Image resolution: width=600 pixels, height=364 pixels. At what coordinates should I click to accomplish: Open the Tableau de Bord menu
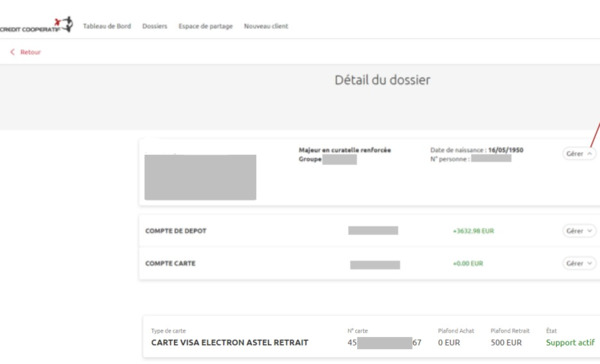[x=107, y=26]
